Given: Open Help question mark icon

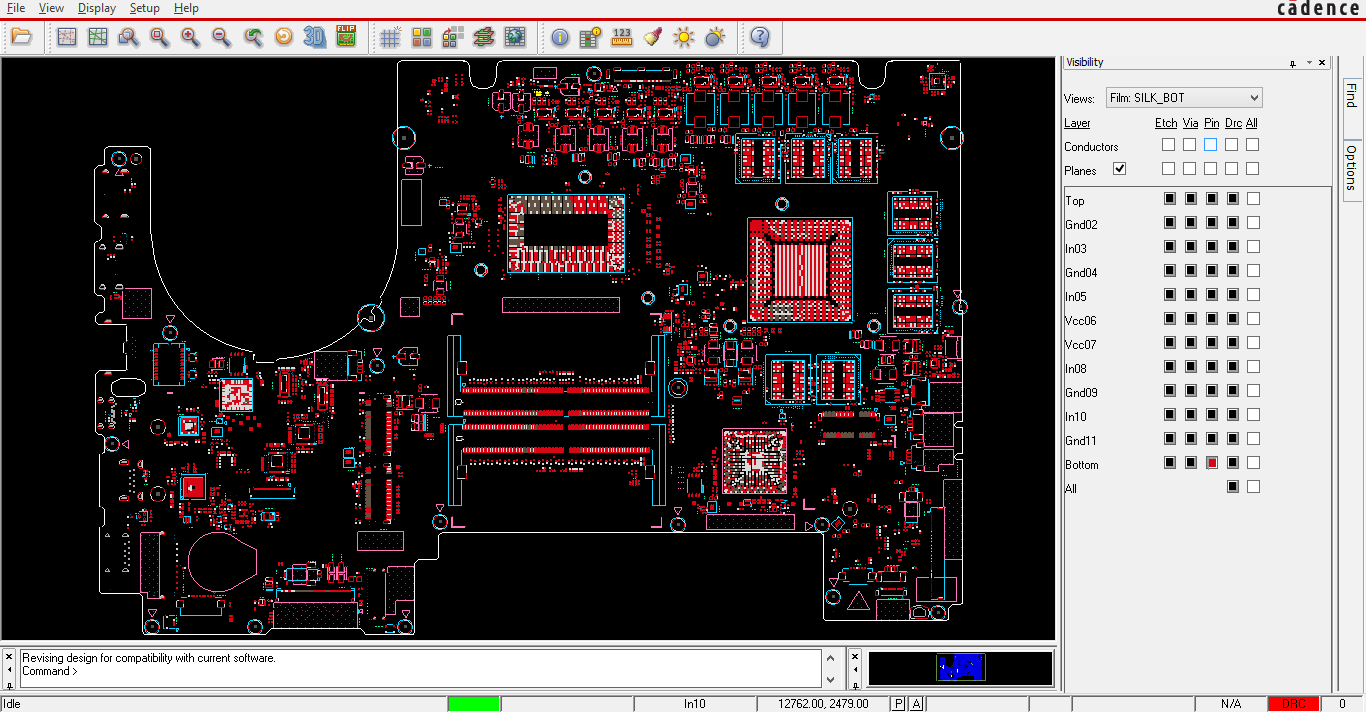Looking at the screenshot, I should [760, 38].
